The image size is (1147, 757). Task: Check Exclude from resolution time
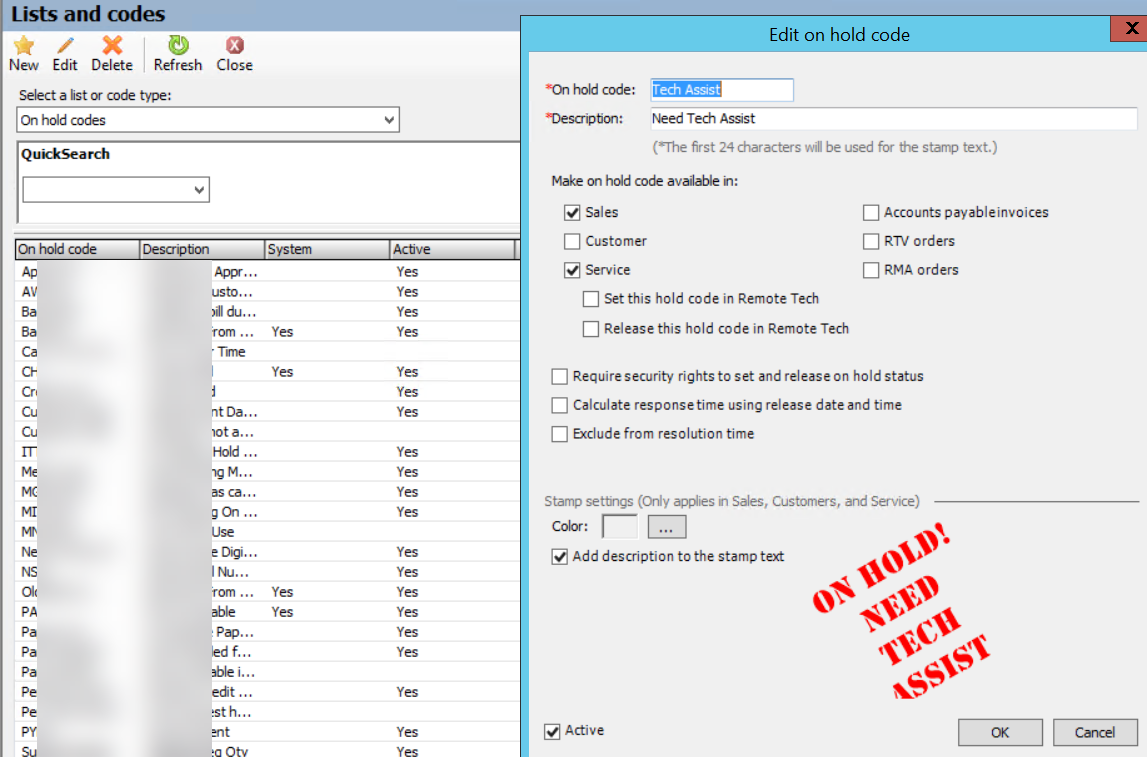tap(560, 434)
